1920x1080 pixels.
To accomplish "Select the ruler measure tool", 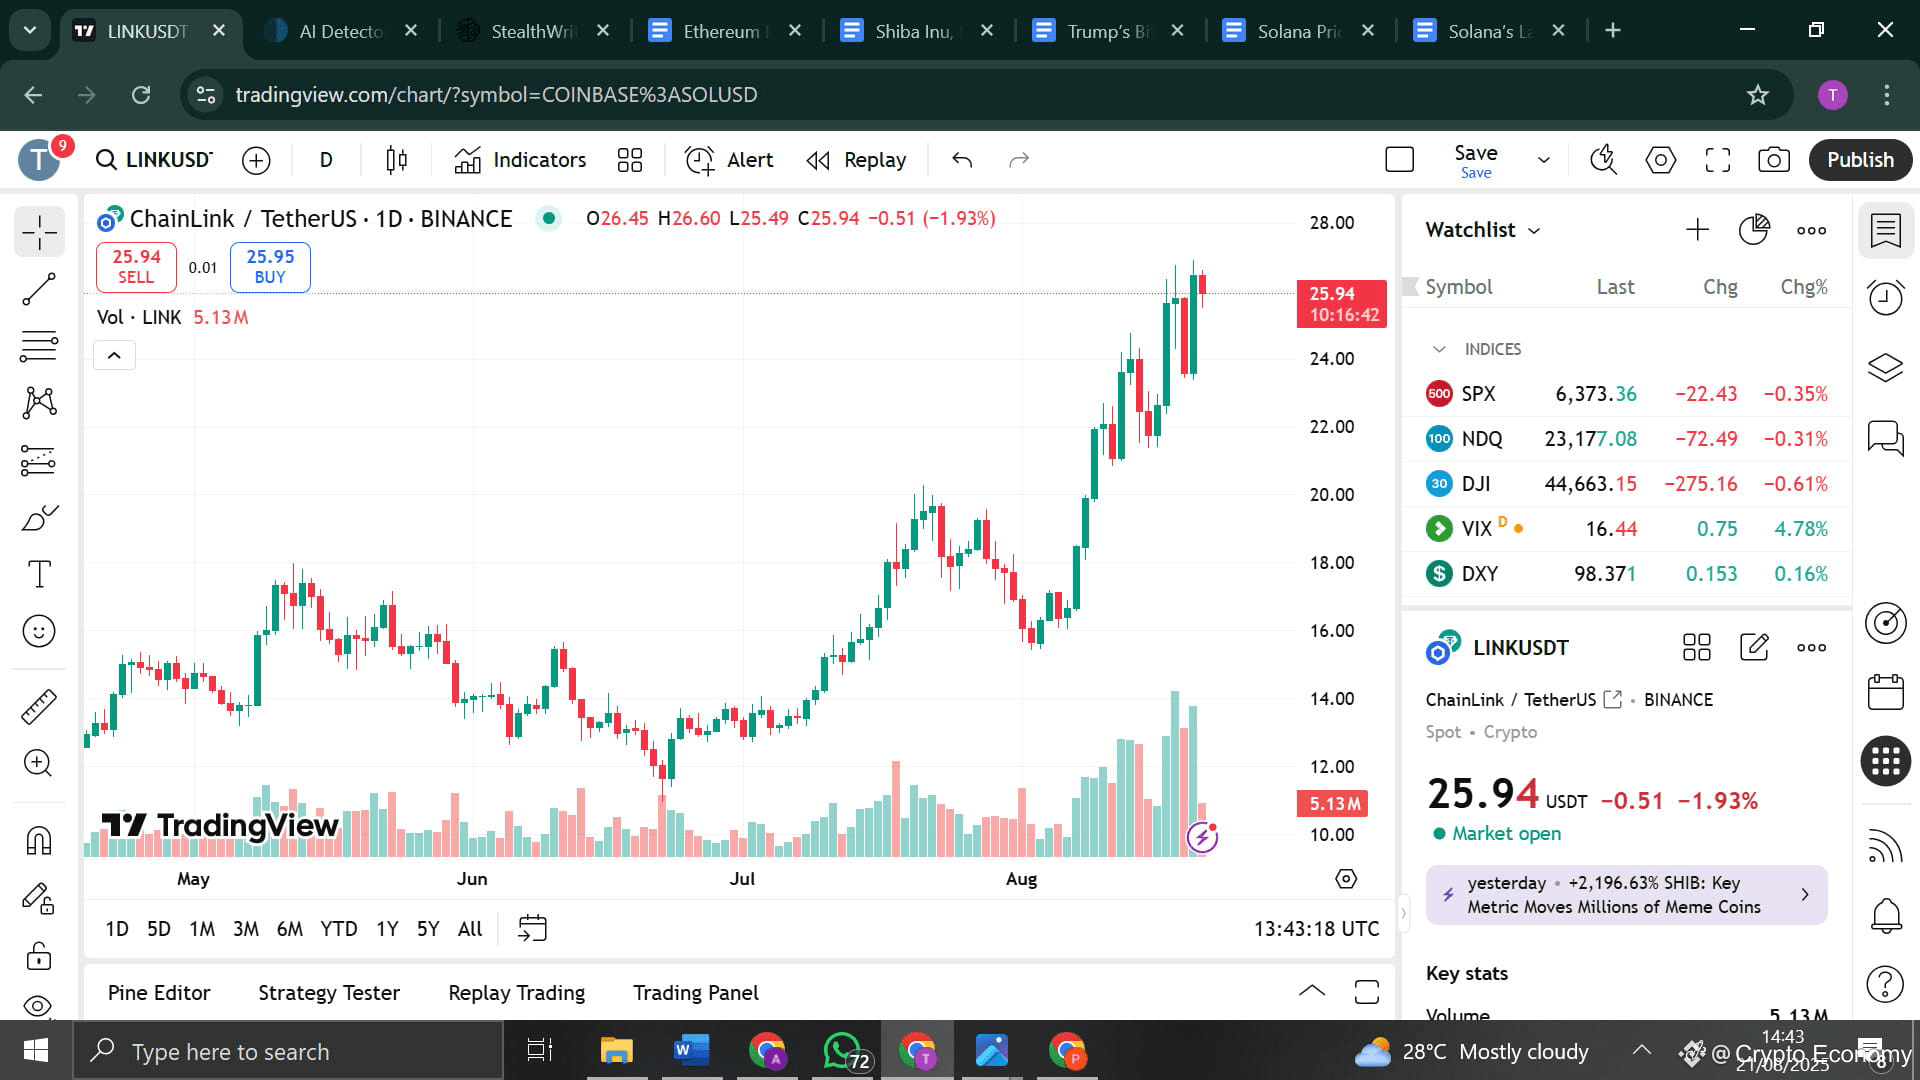I will [39, 706].
